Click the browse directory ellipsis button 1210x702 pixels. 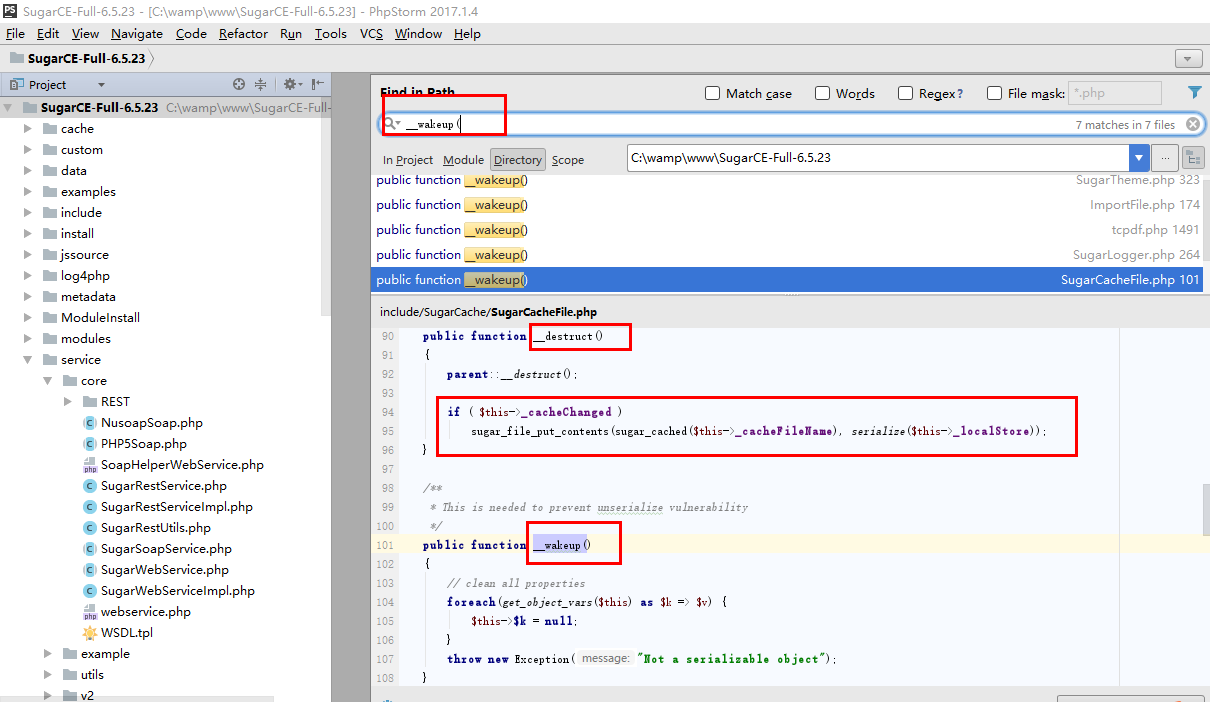1165,158
